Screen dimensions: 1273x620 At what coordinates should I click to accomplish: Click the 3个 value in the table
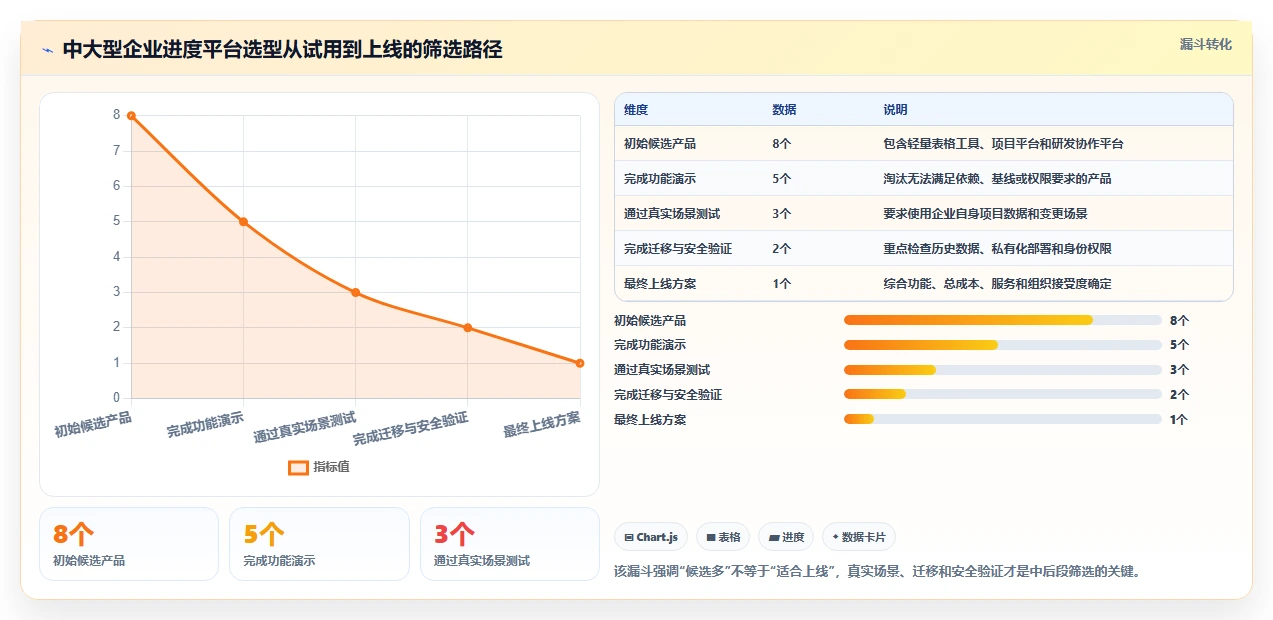(782, 214)
